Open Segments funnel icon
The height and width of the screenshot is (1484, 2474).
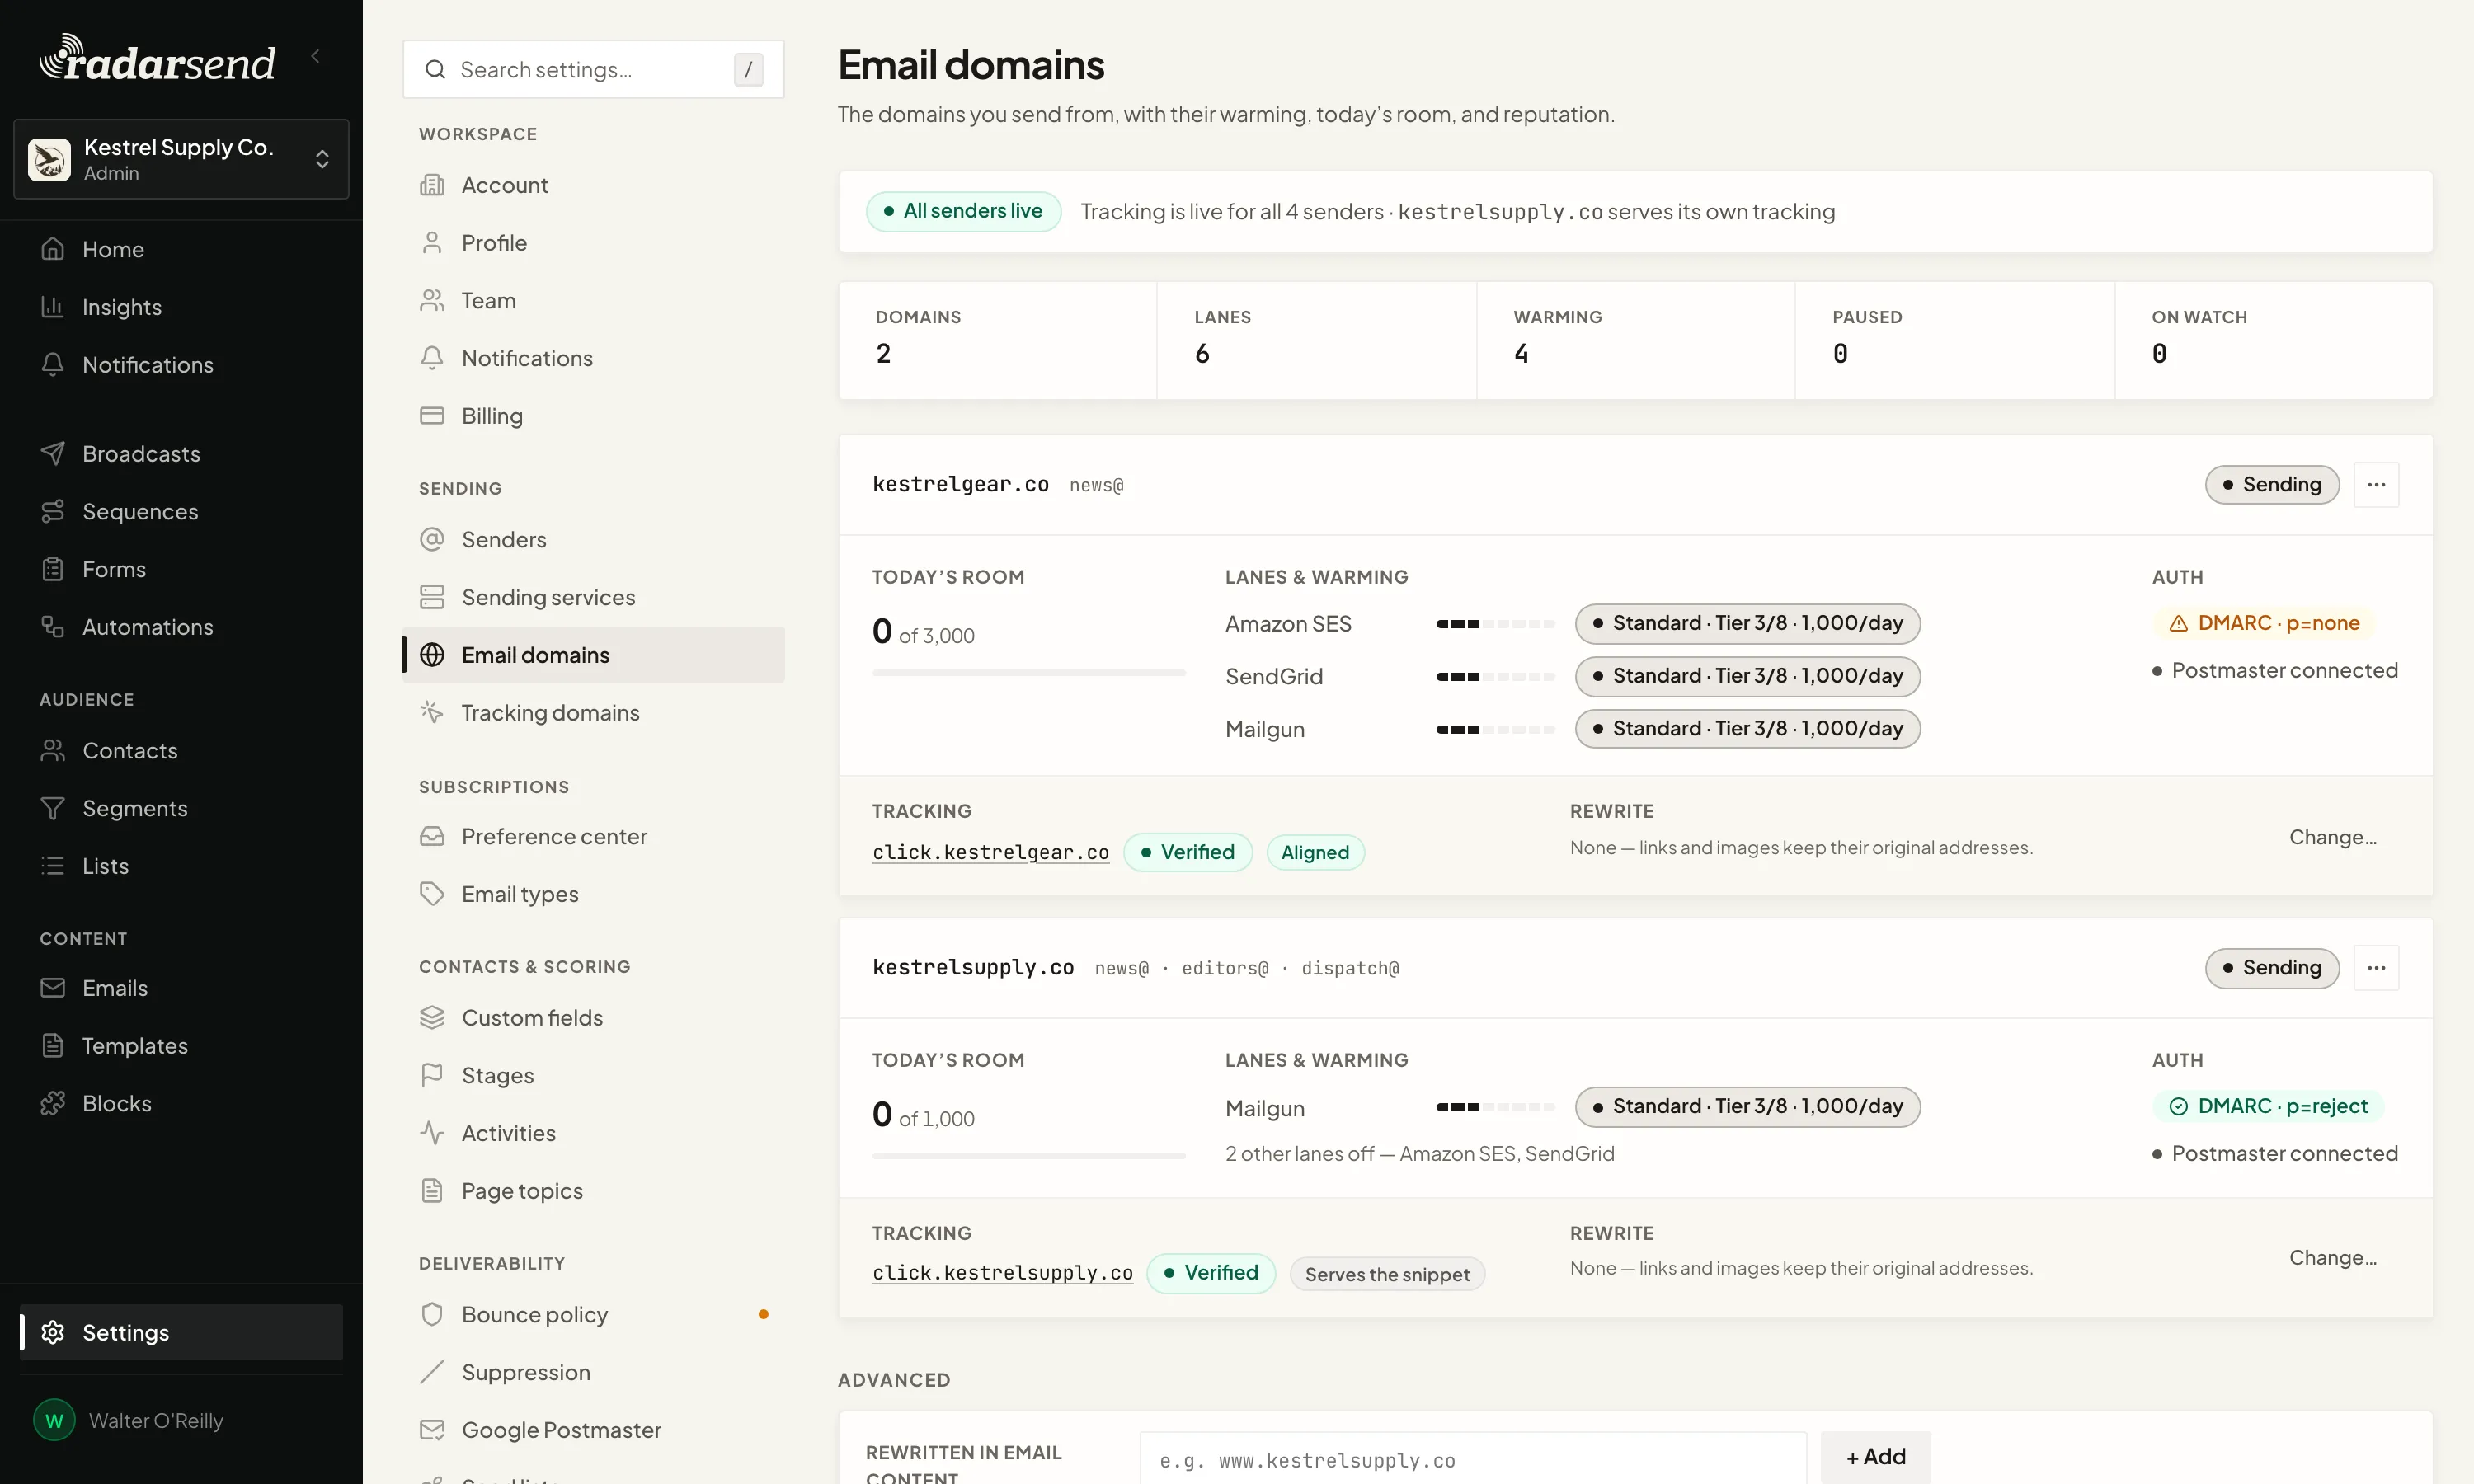pyautogui.click(x=53, y=808)
